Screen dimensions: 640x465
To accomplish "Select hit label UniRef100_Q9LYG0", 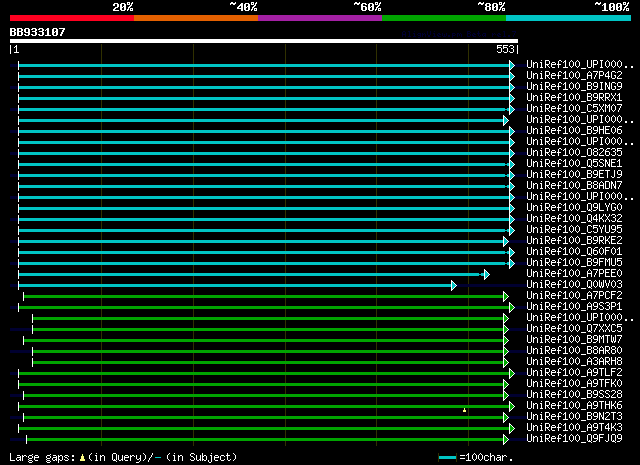I will [574, 208].
